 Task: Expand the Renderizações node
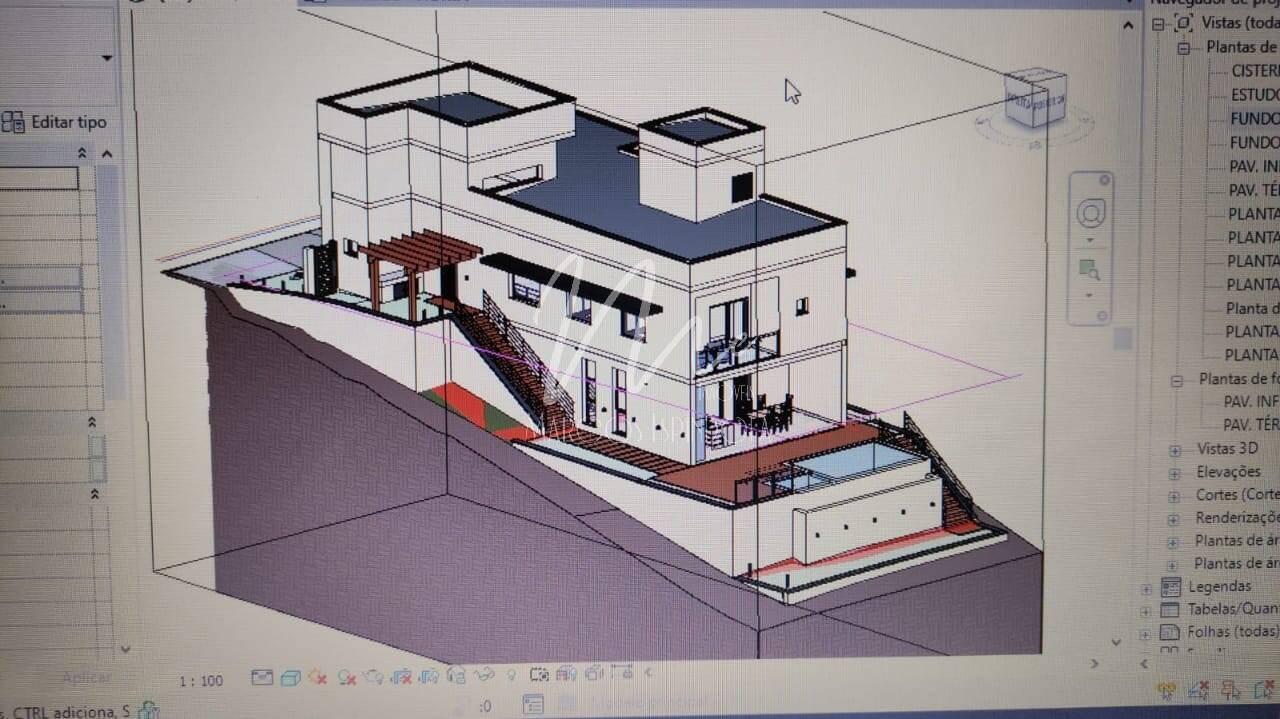tap(1174, 519)
